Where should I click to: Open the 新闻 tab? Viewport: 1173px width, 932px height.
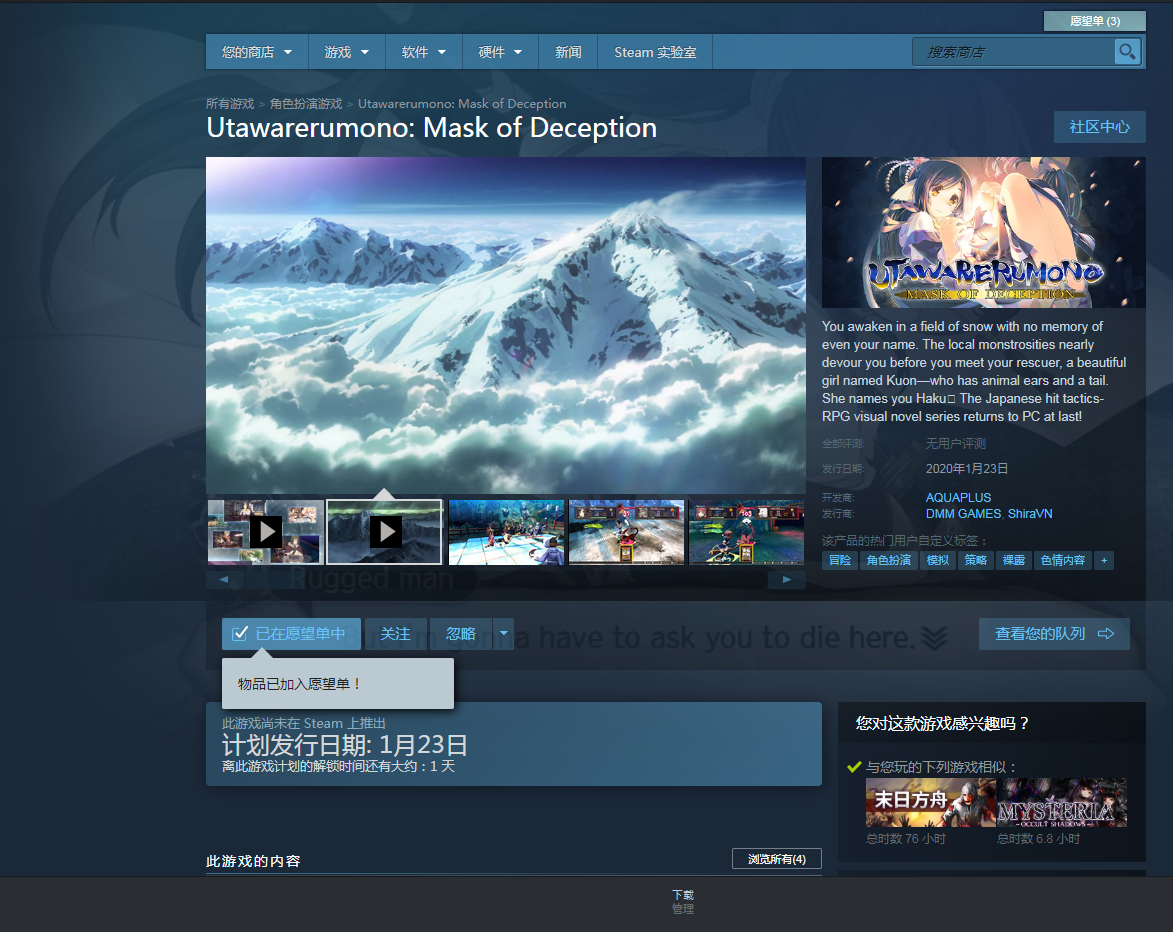[568, 52]
